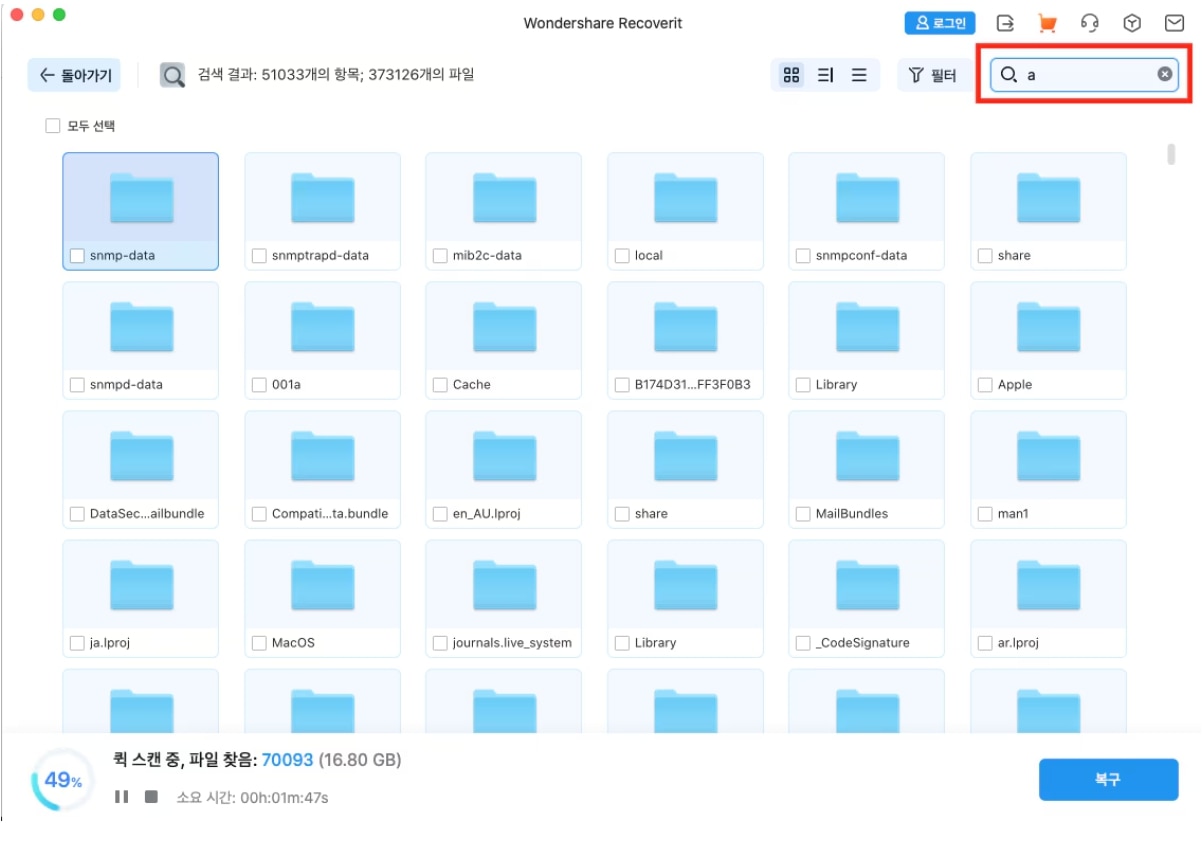Select the Apple folder checkbox
Image resolution: width=1202 pixels, height=841 pixels.
(x=985, y=385)
